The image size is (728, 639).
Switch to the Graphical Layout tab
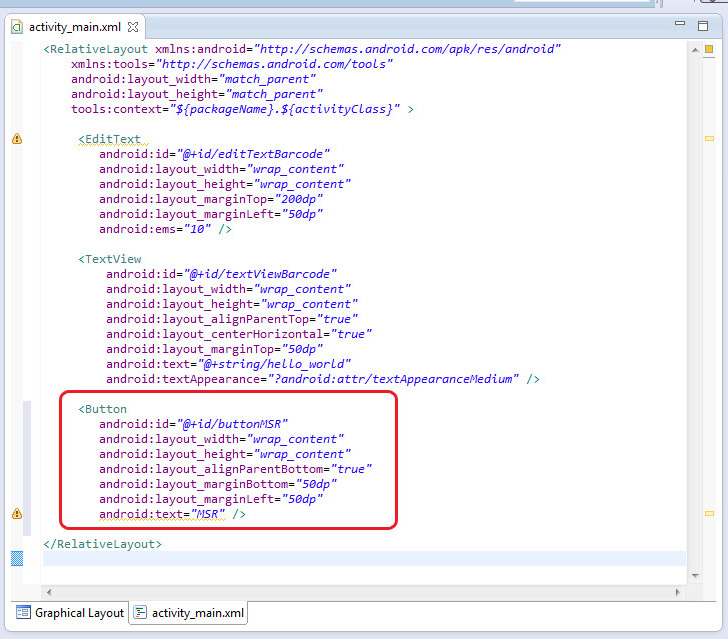[x=70, y=613]
